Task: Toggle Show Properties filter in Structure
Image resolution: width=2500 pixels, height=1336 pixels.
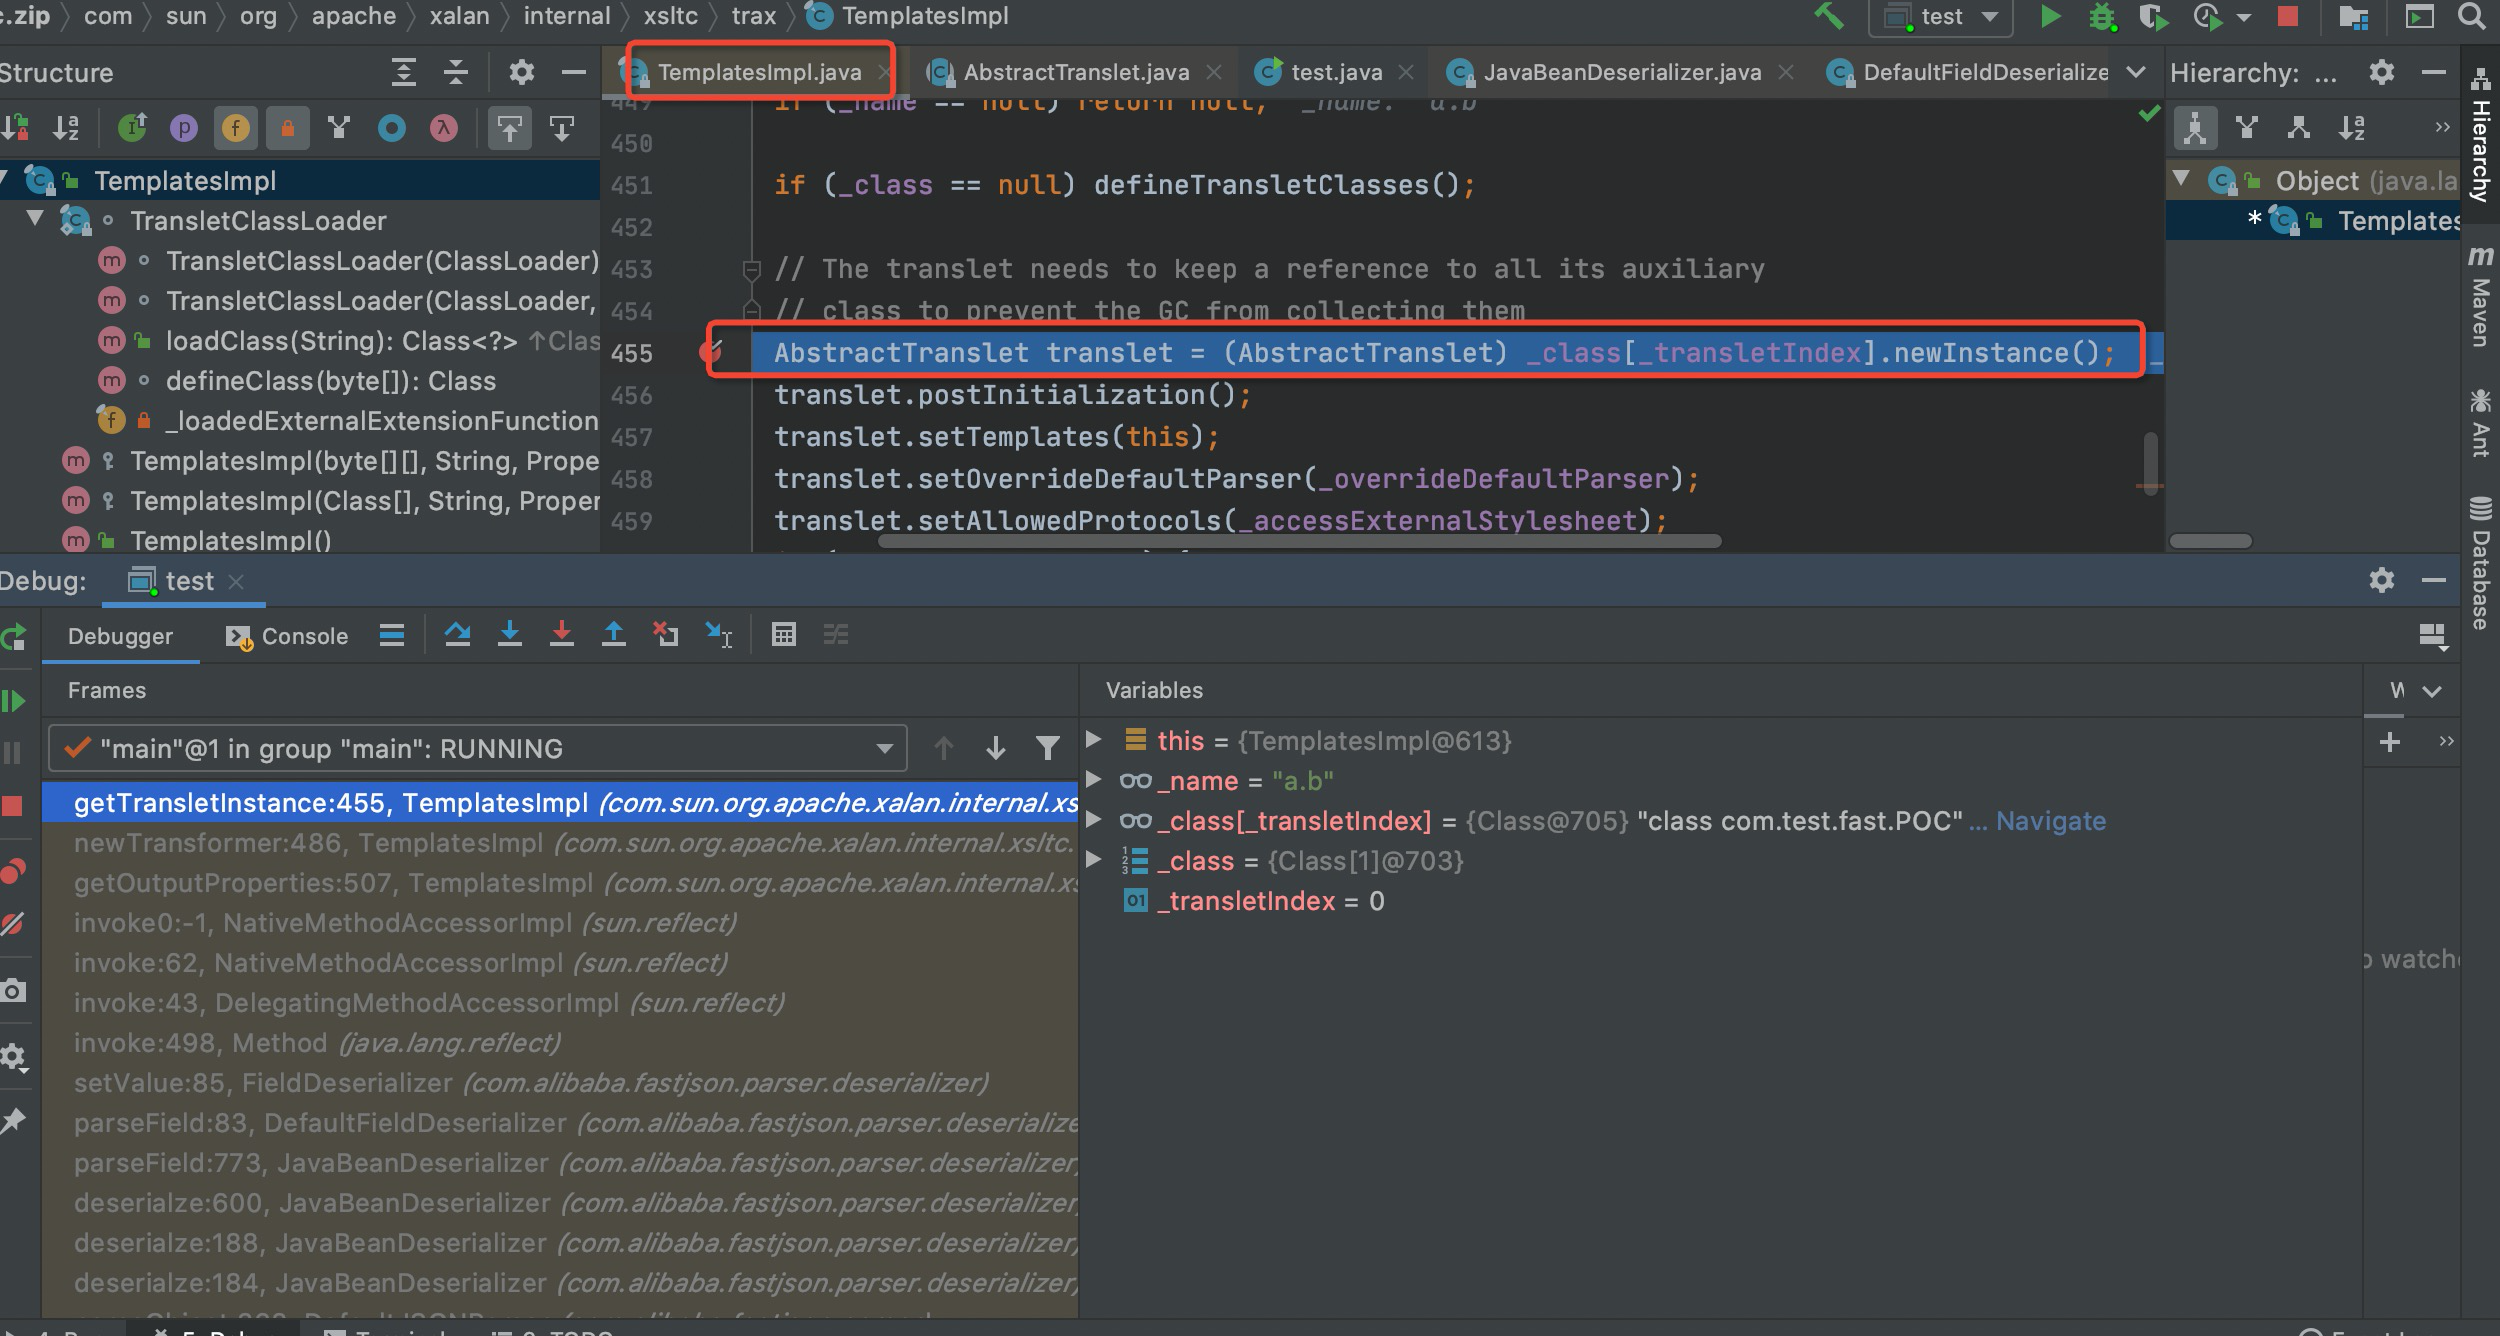Action: point(184,128)
